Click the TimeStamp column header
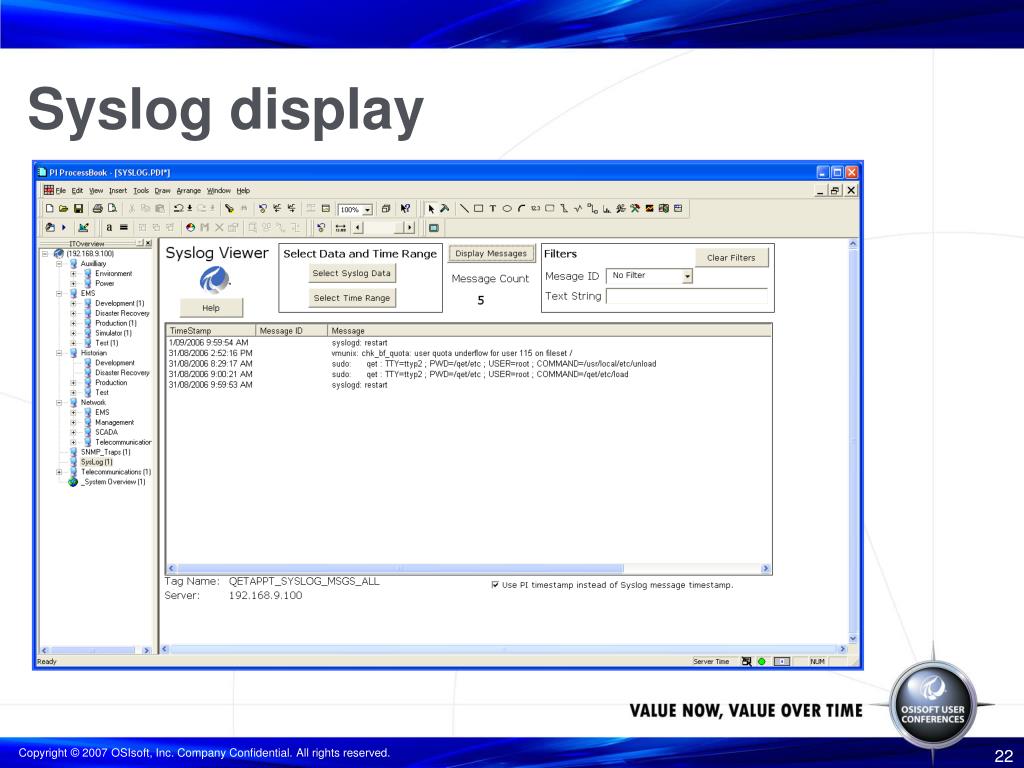The height and width of the screenshot is (768, 1024). [211, 331]
